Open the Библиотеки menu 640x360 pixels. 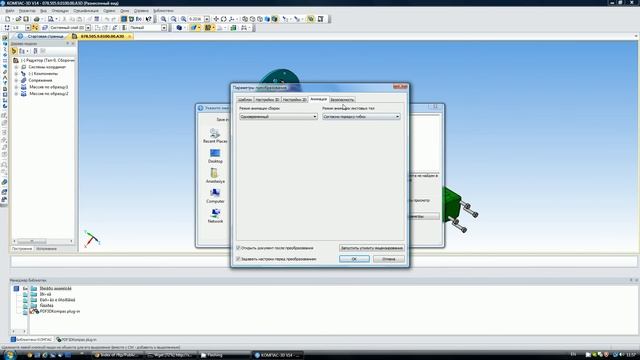tap(163, 11)
